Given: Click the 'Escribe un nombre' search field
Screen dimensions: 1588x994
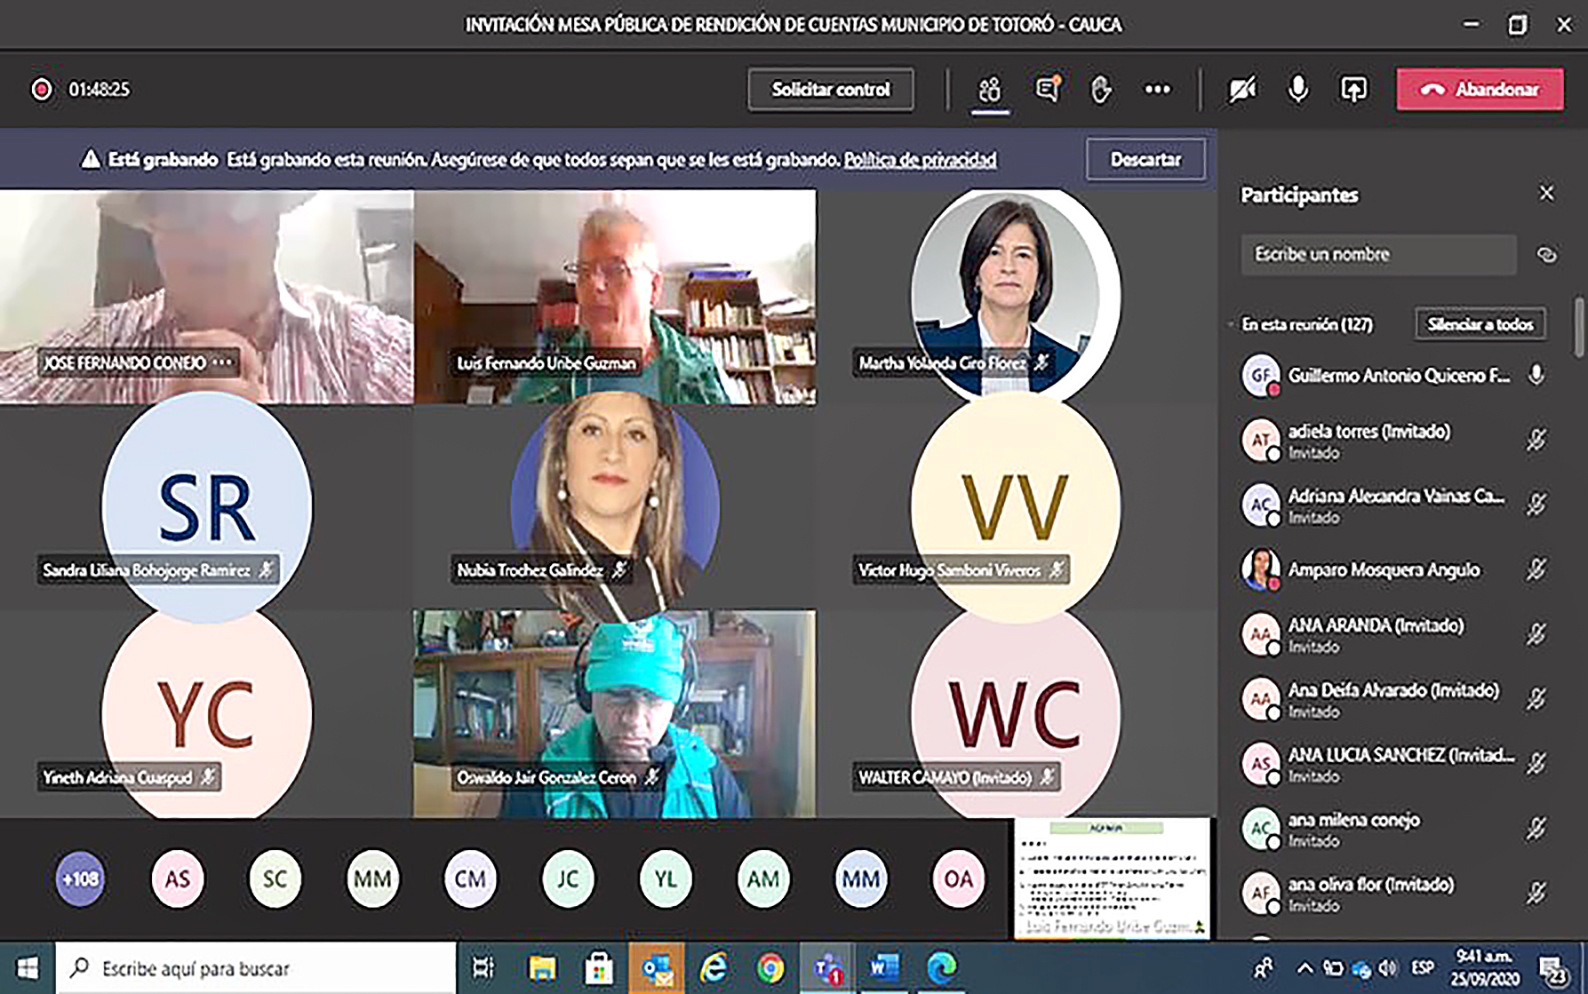Looking at the screenshot, I should (1377, 255).
